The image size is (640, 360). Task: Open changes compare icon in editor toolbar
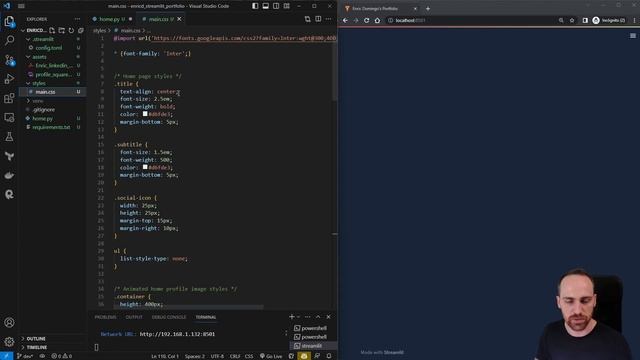pos(307,19)
